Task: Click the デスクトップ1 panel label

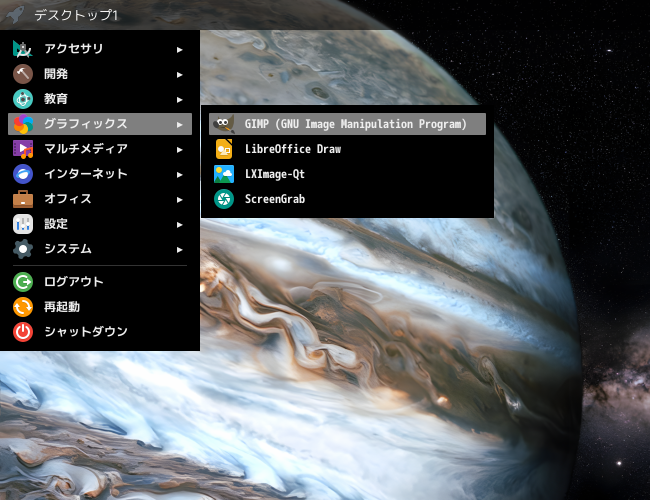Action: 76,15
